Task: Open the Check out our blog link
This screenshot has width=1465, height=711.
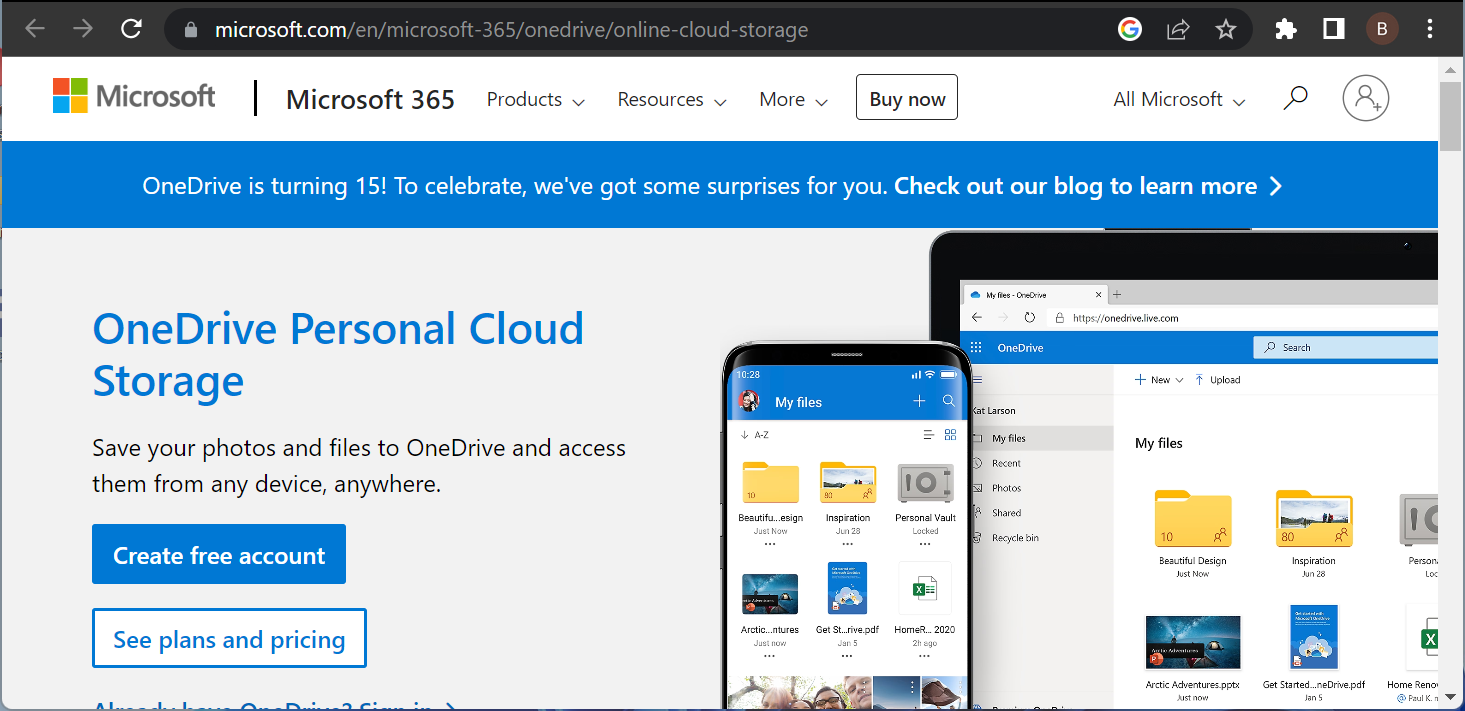Action: point(1088,186)
